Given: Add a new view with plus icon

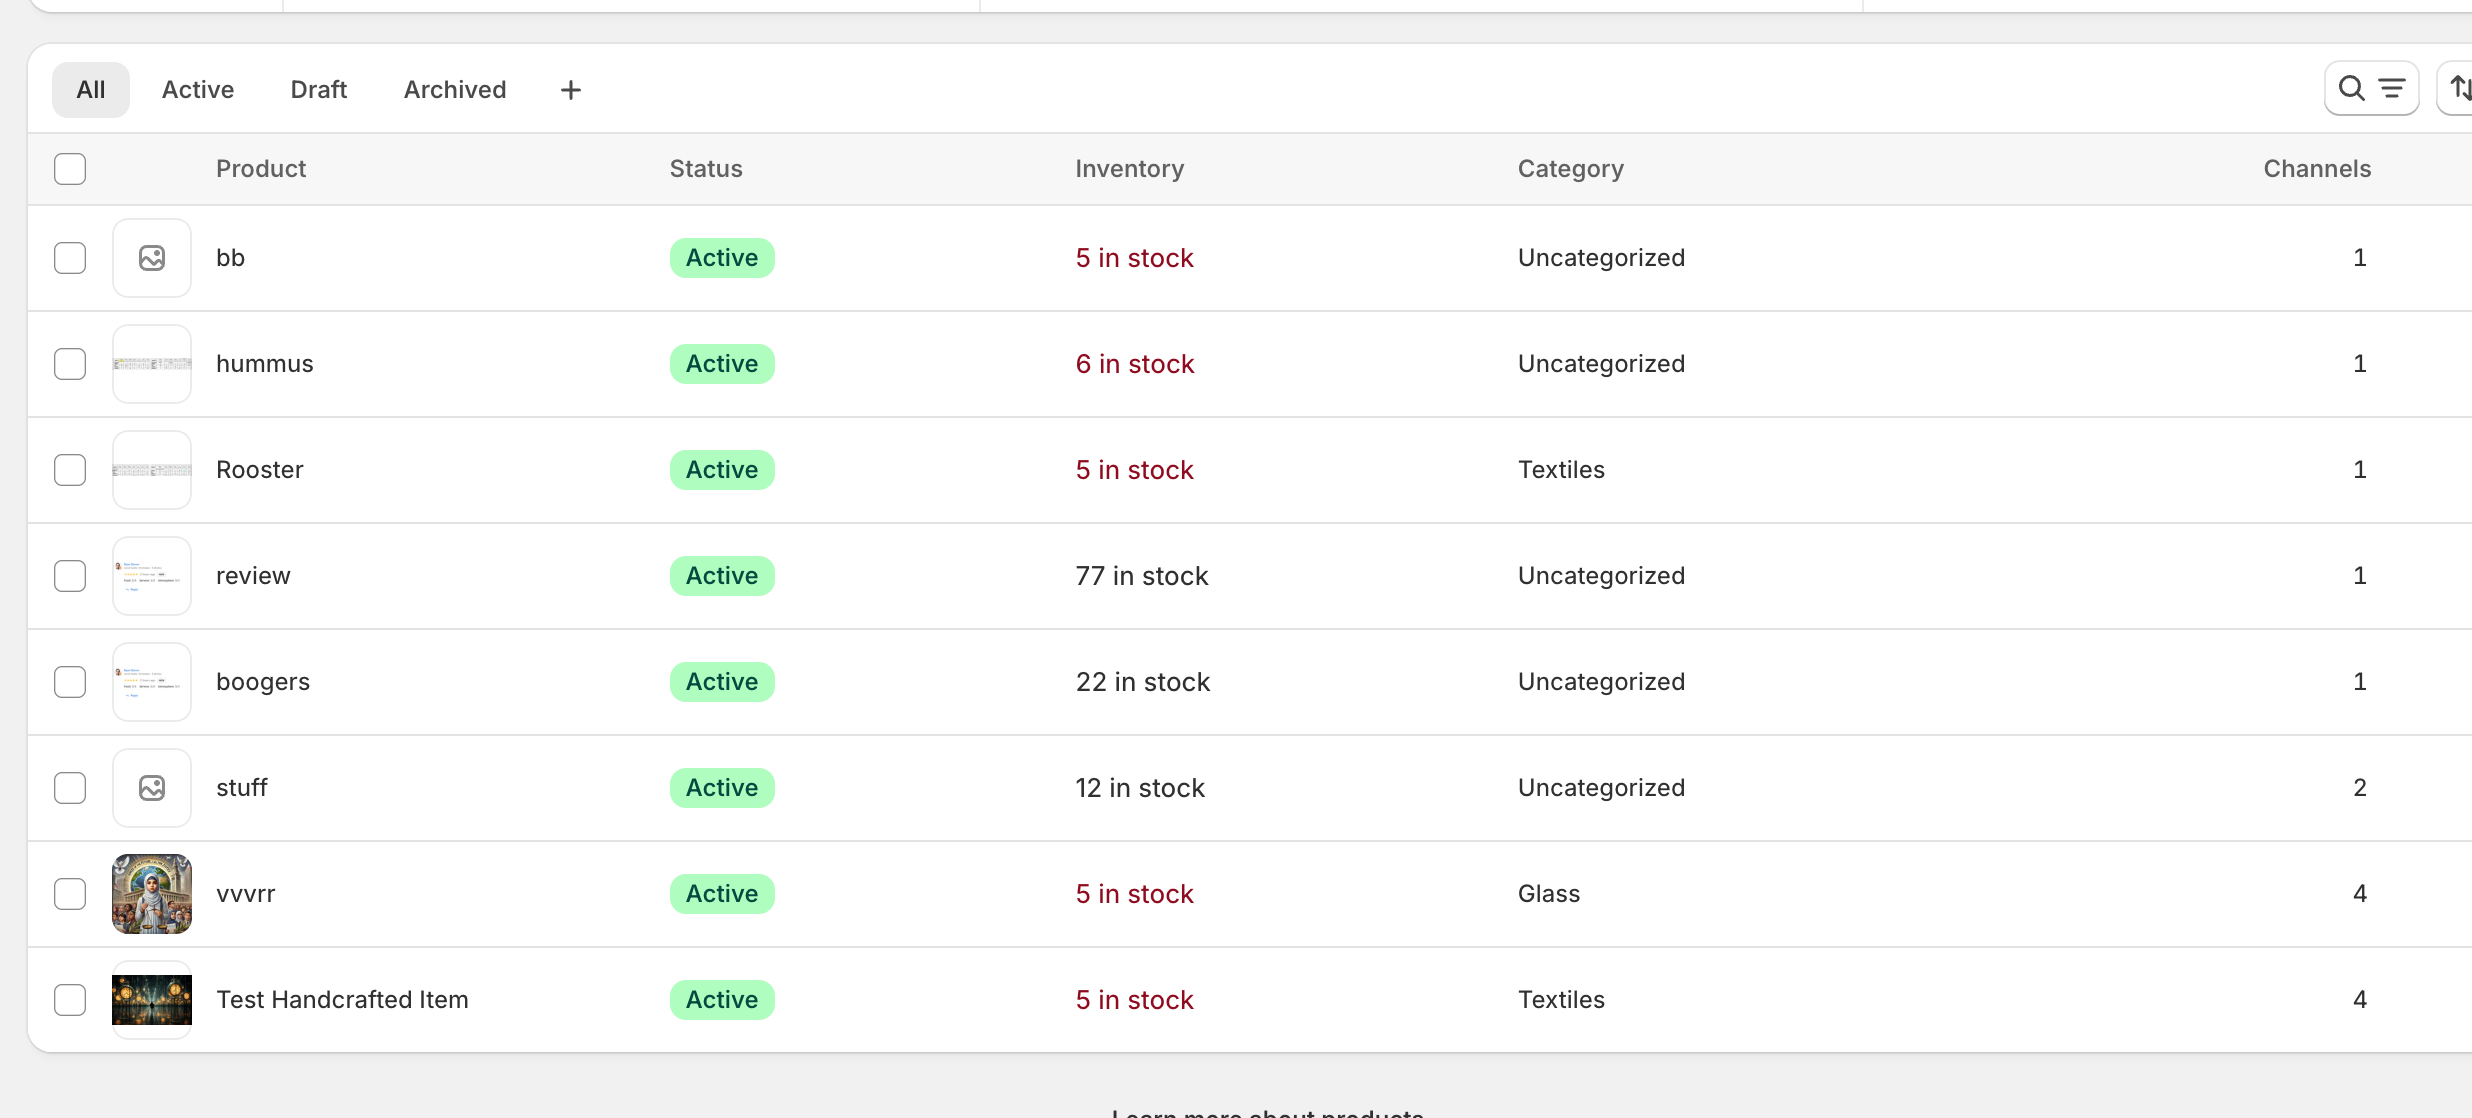Looking at the screenshot, I should (x=570, y=90).
